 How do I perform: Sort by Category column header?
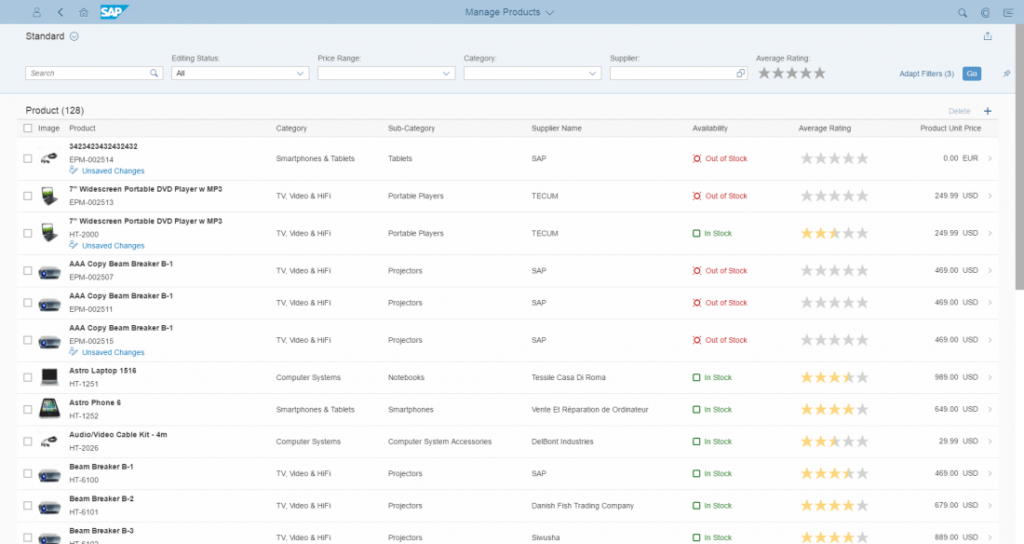[291, 128]
